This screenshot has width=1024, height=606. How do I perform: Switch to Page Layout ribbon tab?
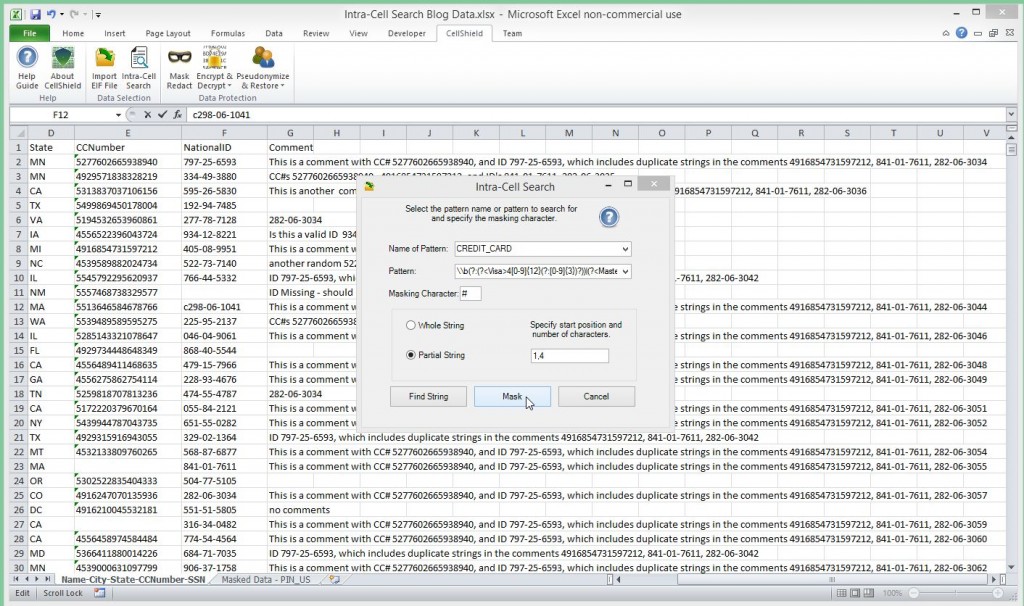(x=168, y=33)
